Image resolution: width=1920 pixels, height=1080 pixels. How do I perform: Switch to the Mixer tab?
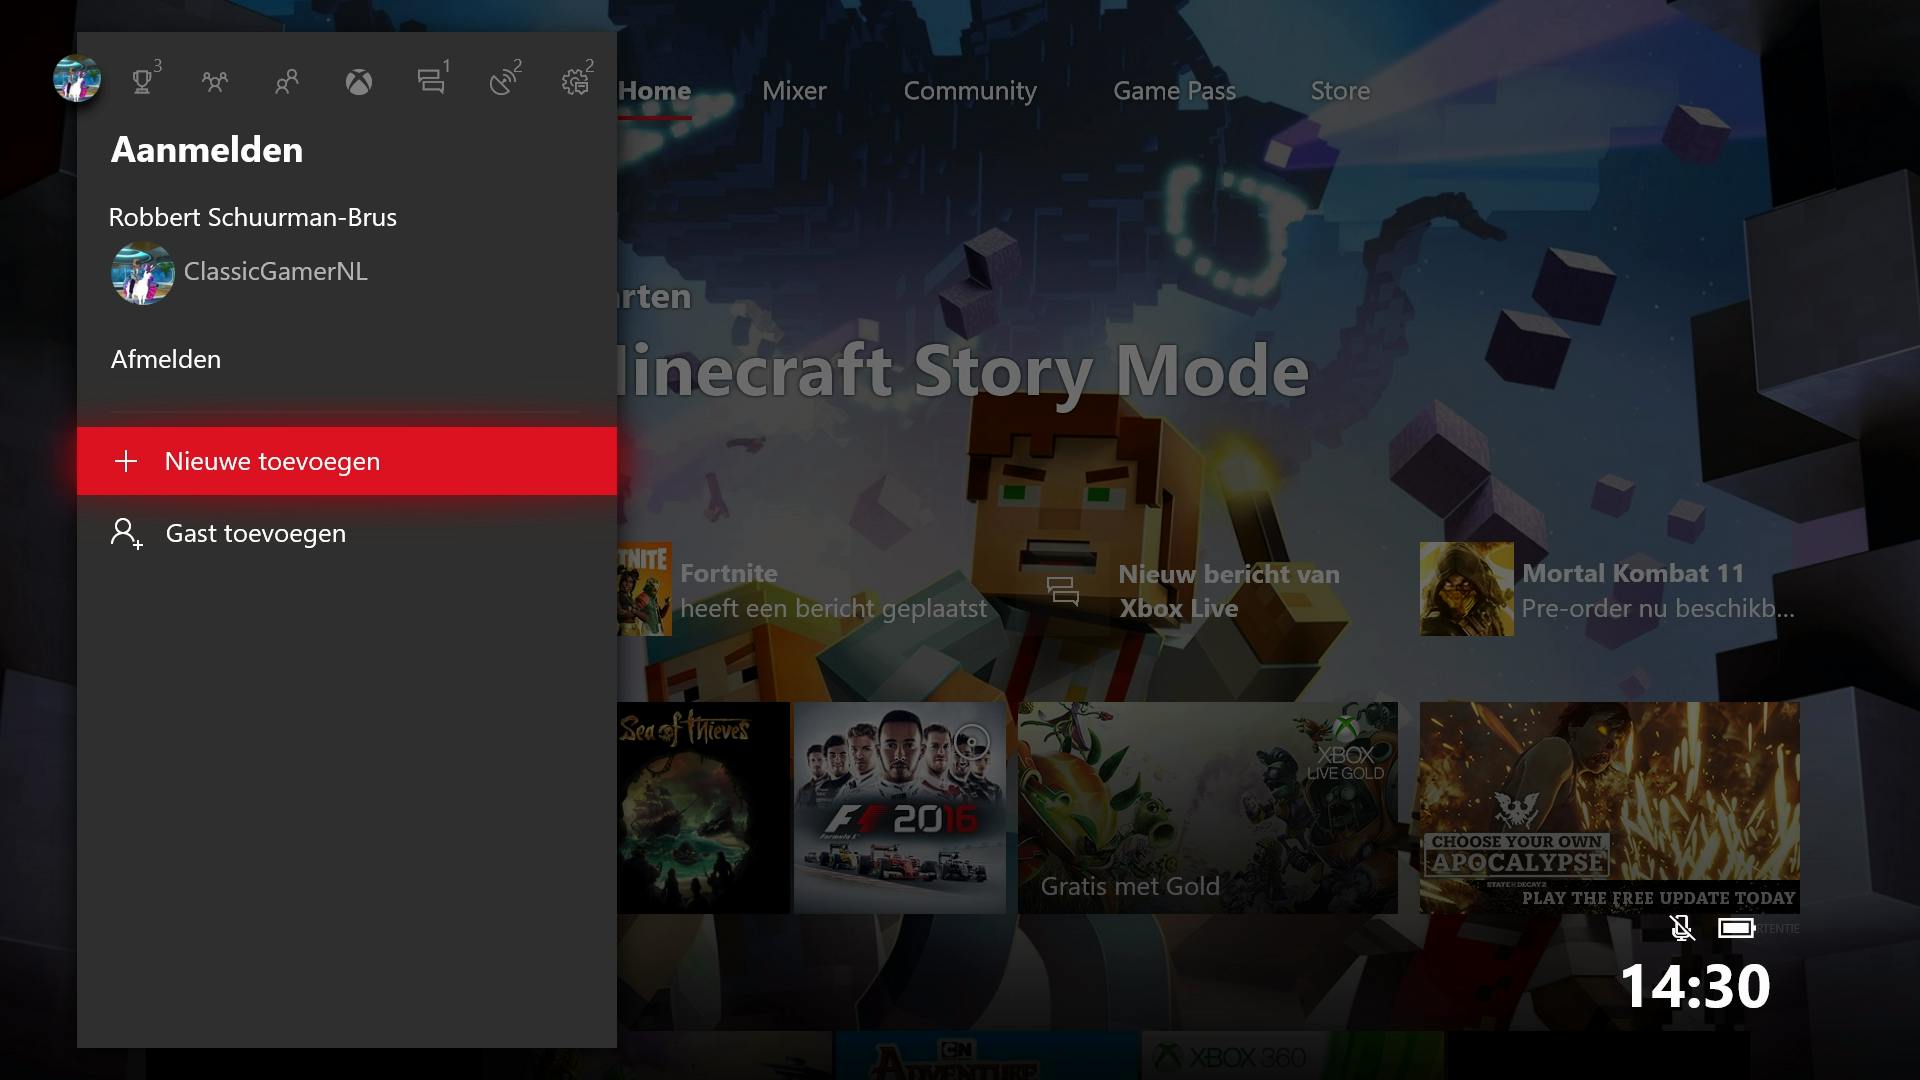tap(794, 91)
